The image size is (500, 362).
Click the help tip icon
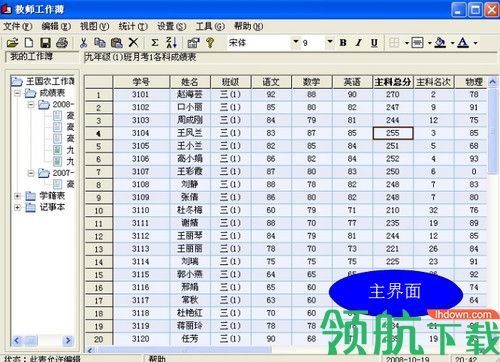click(x=210, y=43)
